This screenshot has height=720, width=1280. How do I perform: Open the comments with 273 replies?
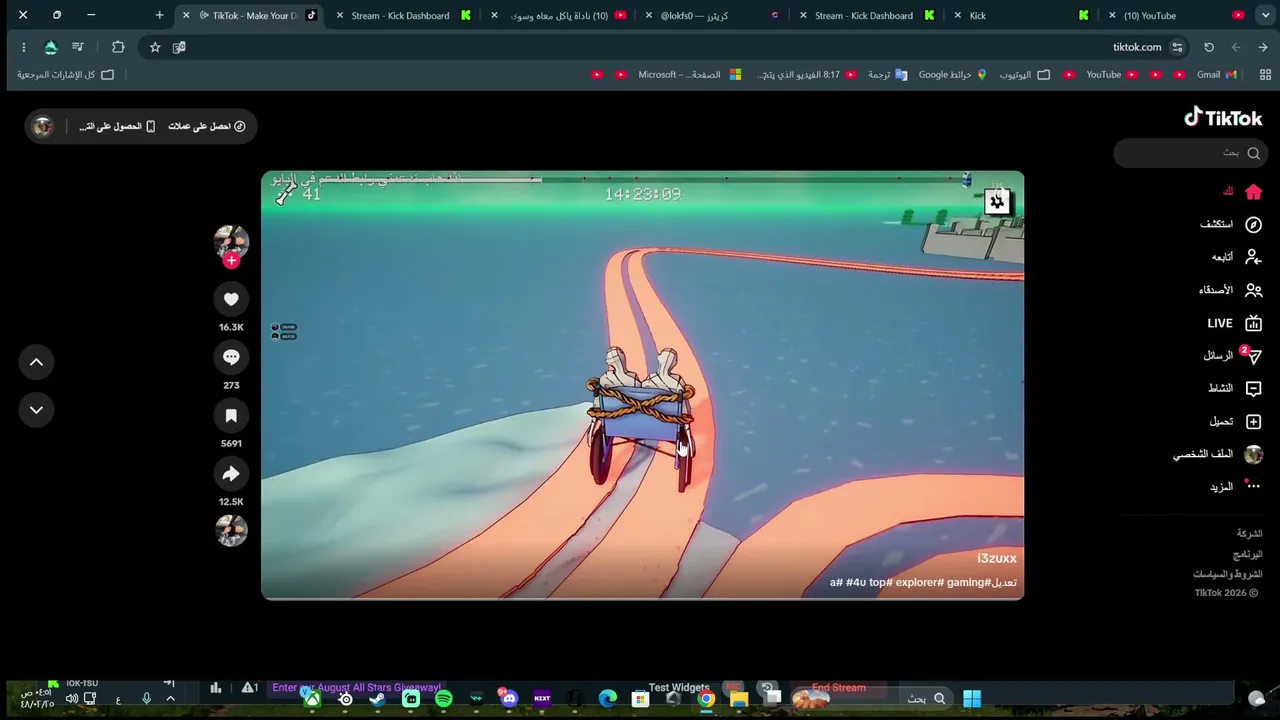231,357
